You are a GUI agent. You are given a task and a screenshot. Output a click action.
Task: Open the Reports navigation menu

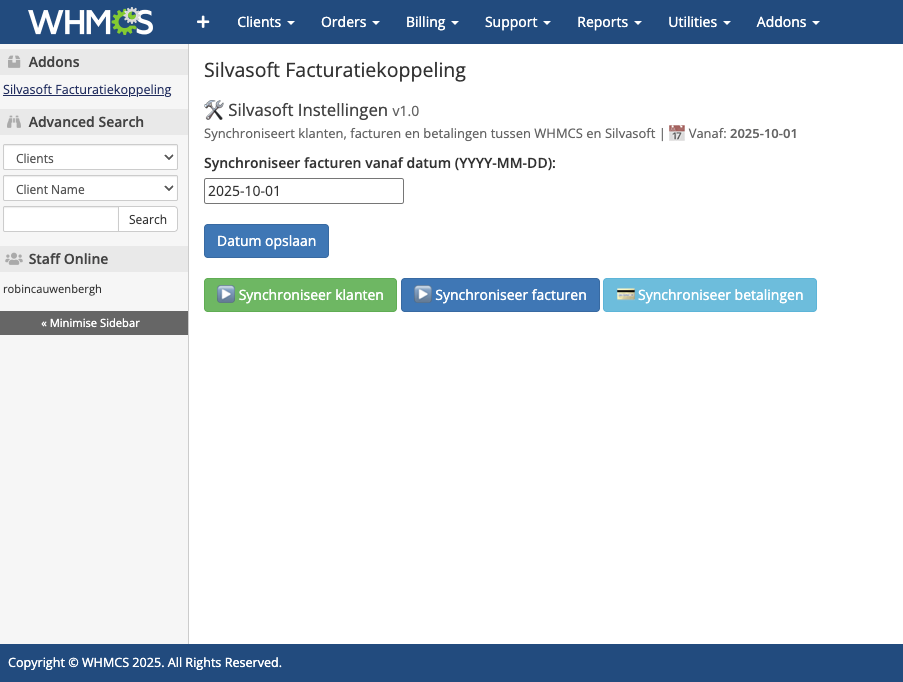click(609, 22)
